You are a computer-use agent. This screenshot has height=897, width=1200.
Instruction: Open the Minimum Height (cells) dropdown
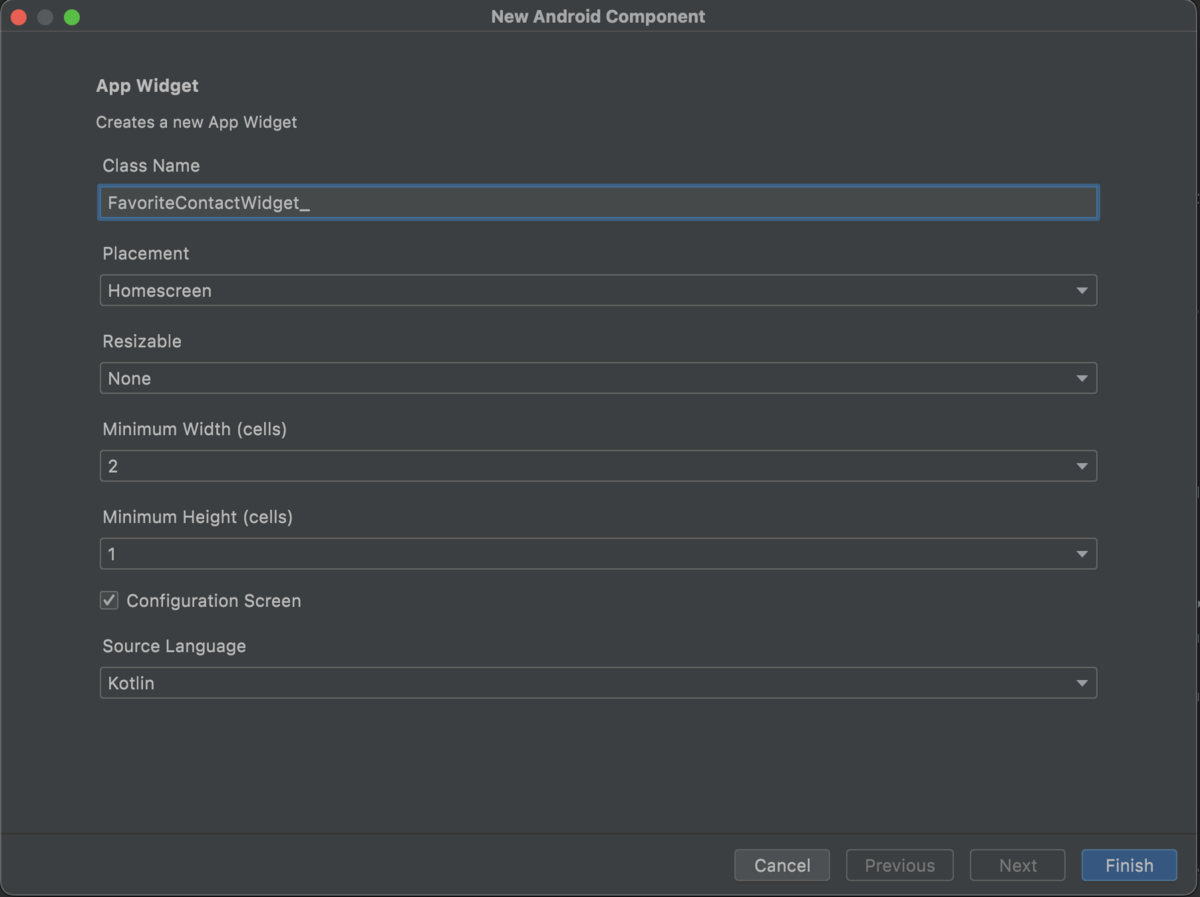pos(598,554)
